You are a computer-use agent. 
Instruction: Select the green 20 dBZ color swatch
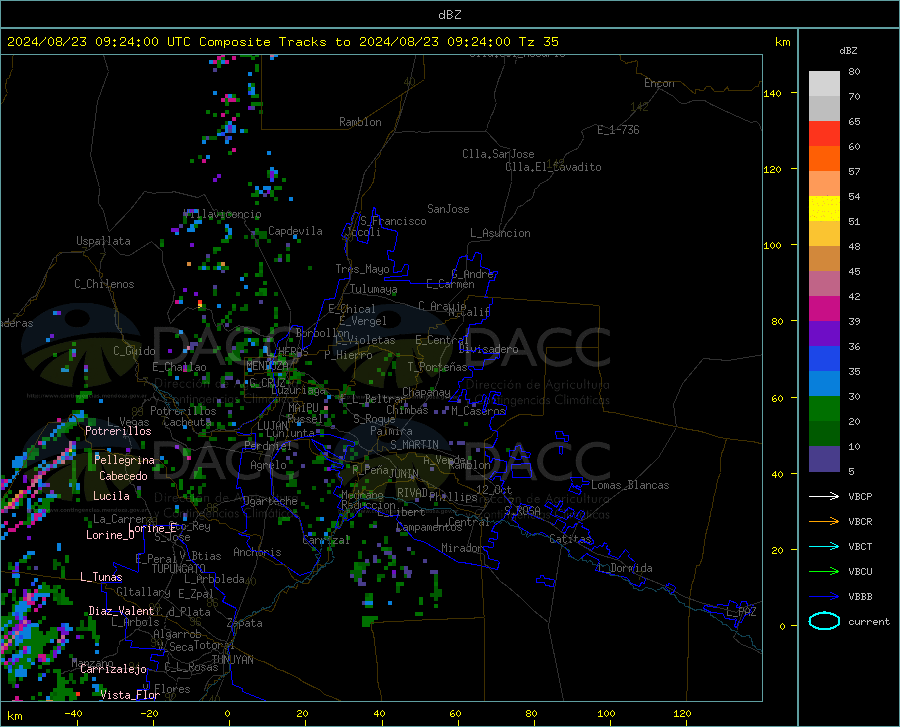point(824,409)
